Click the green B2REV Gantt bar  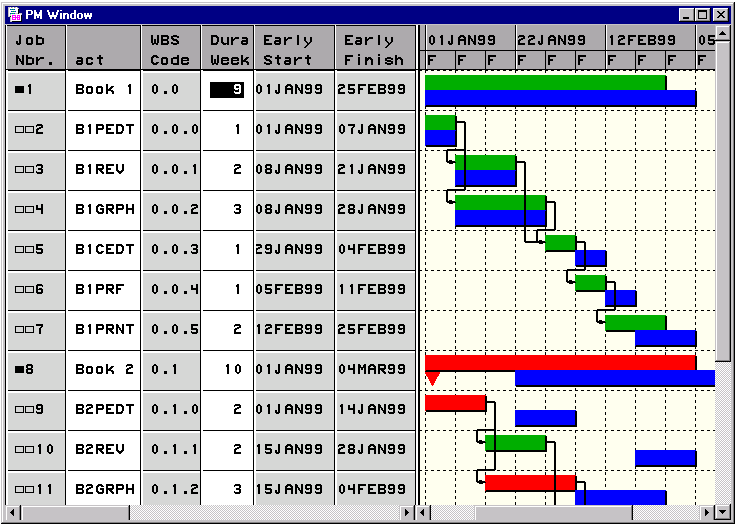515,443
